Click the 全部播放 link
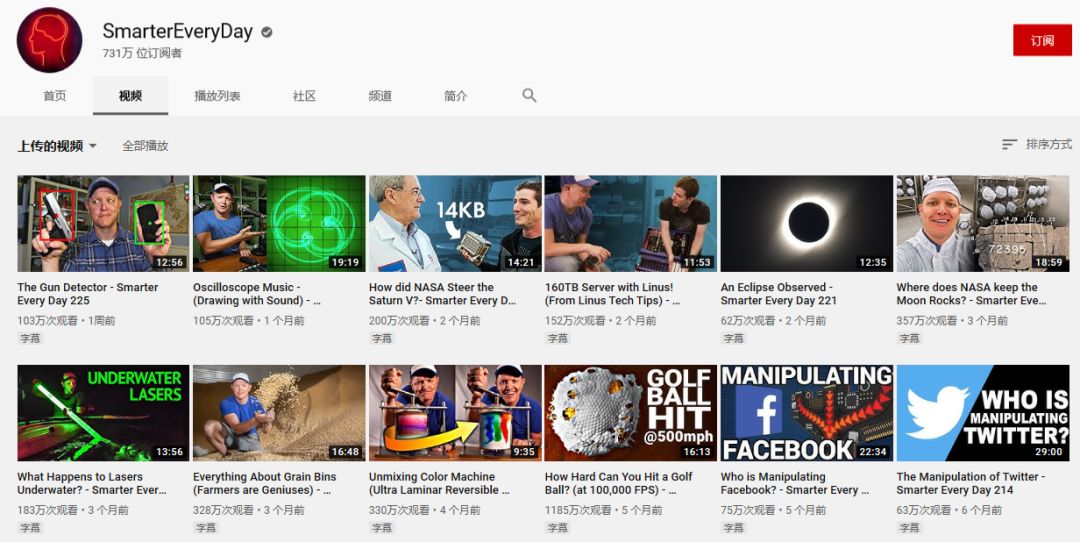The image size is (1080, 542). (145, 146)
